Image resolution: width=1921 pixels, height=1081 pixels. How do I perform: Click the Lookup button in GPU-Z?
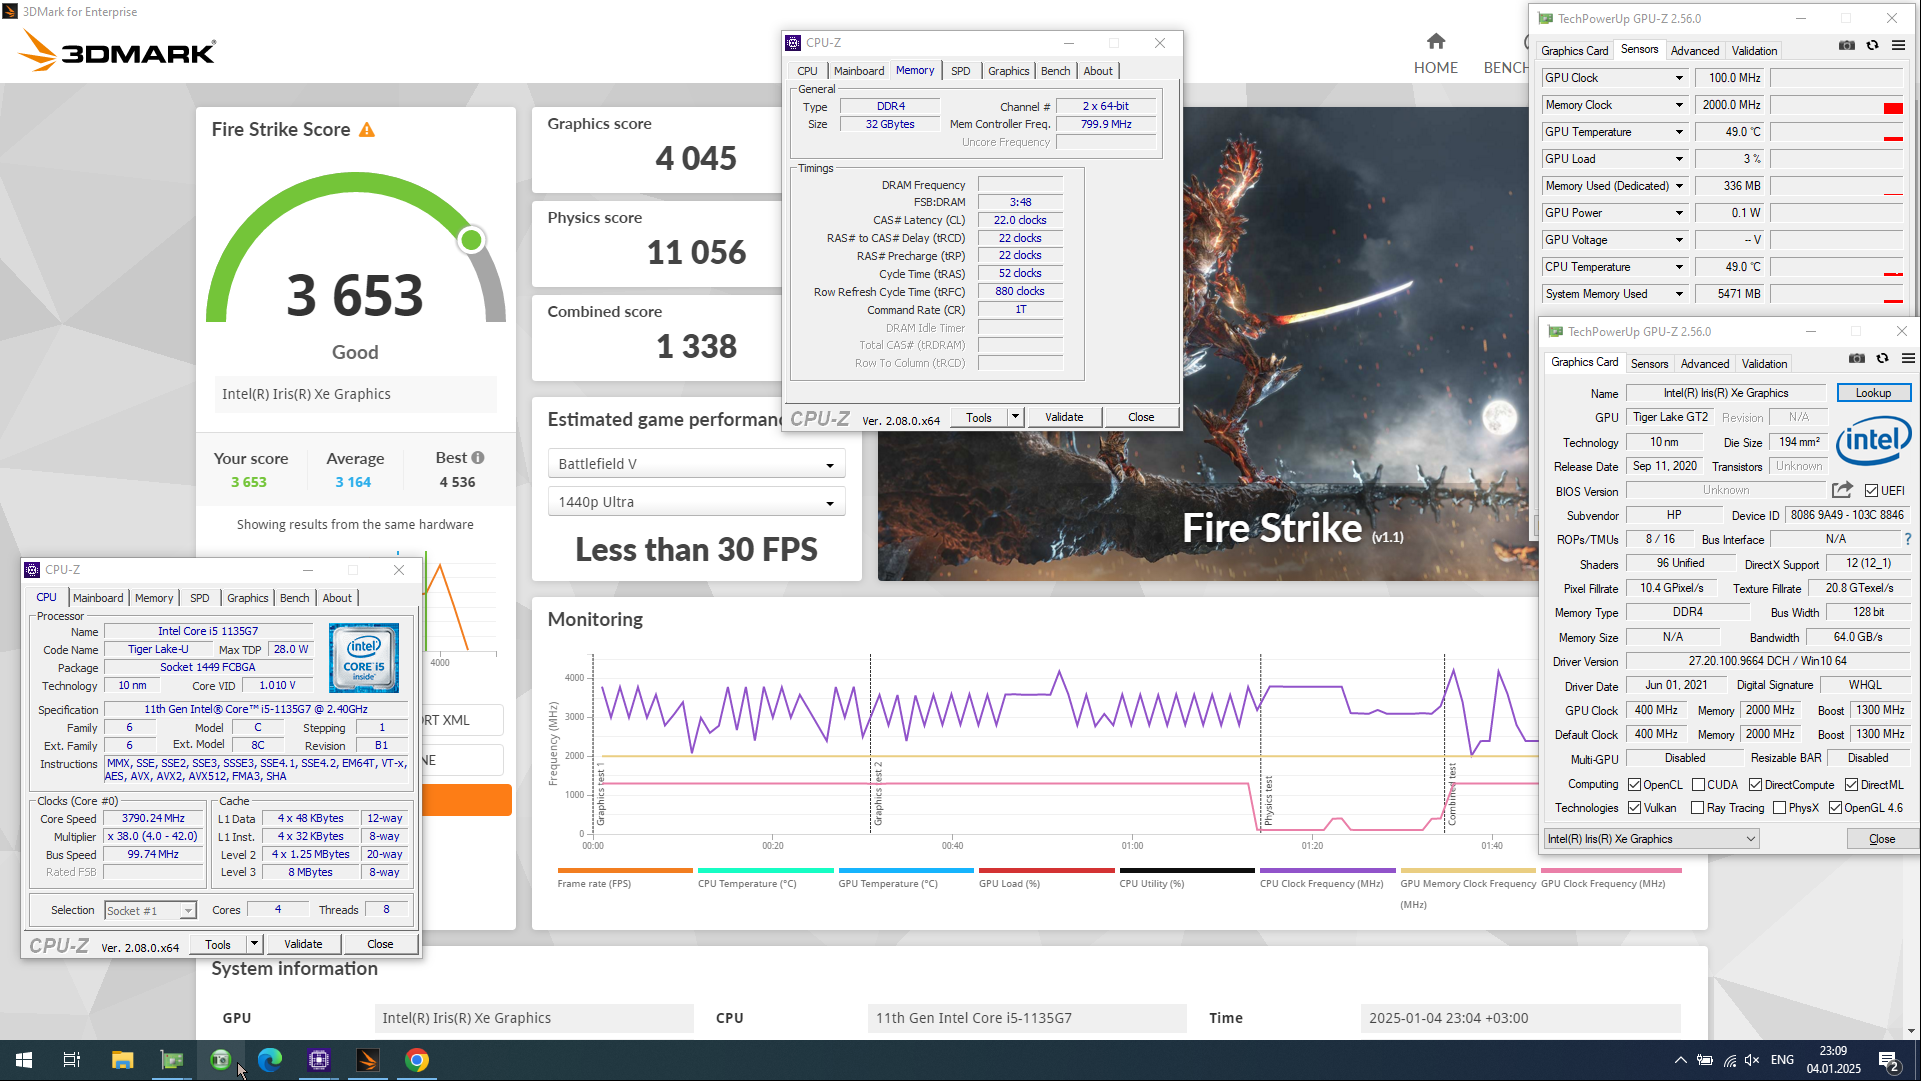tap(1873, 393)
